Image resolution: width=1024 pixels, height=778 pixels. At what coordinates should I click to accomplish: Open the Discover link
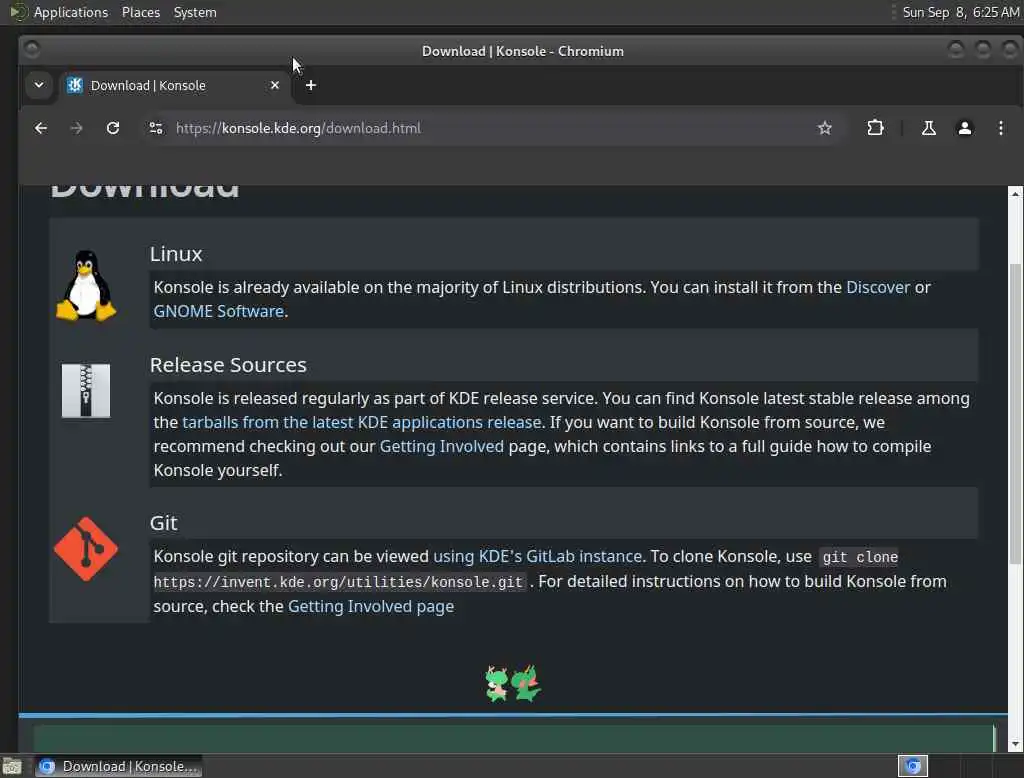[878, 287]
